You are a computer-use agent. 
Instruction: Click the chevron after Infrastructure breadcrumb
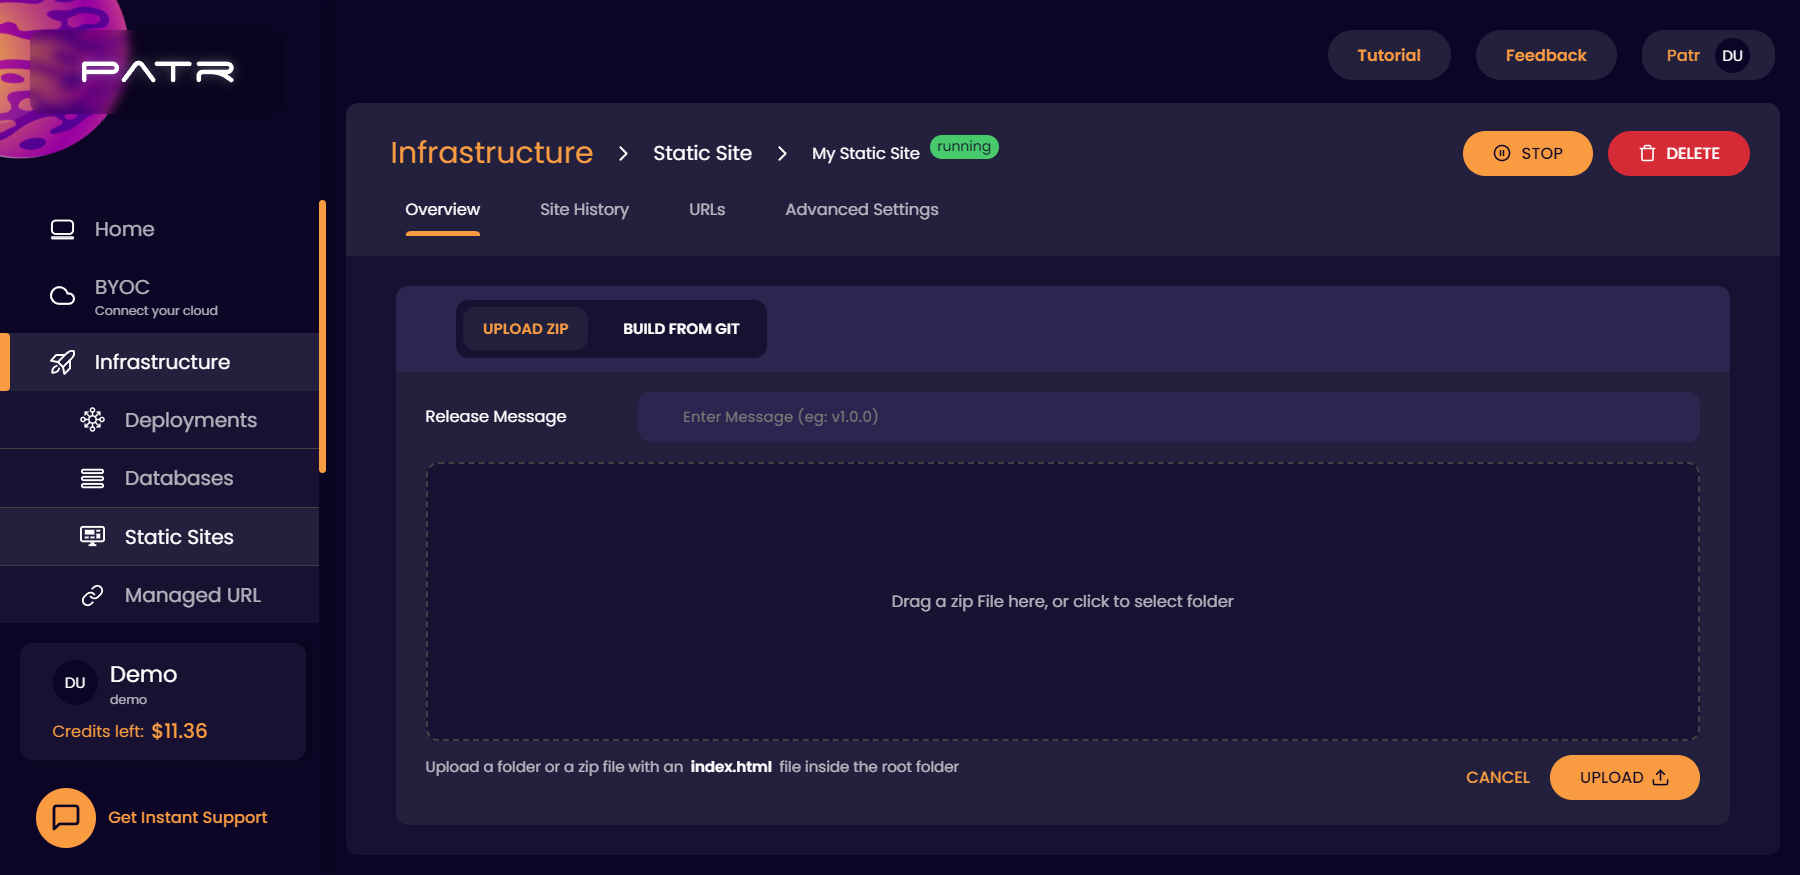pyautogui.click(x=623, y=153)
